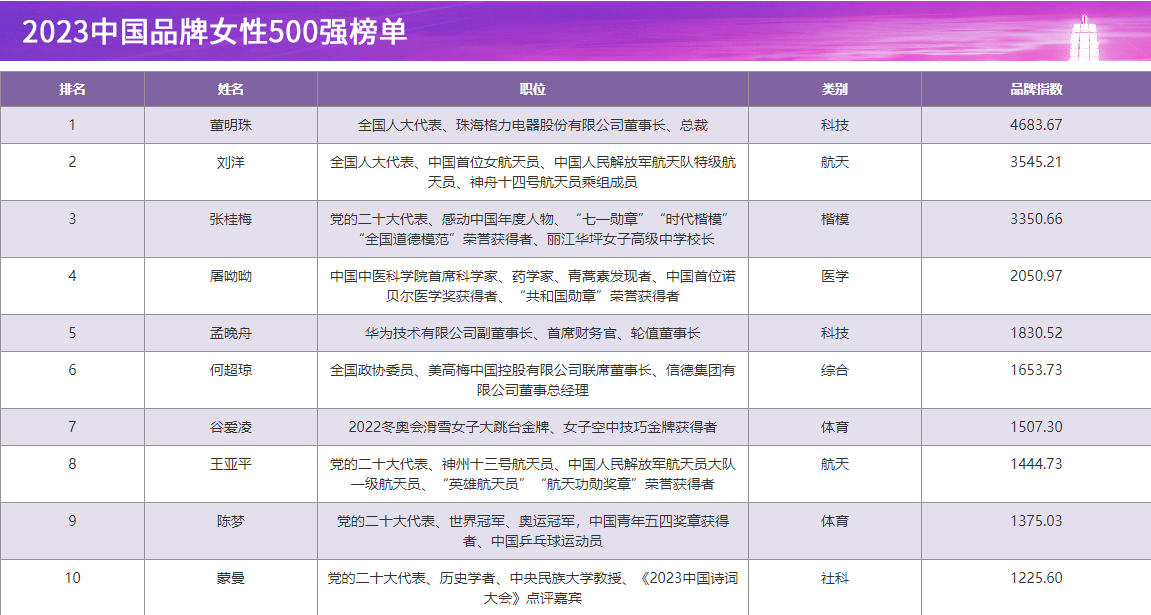
Task: Select the name 屠呦呦
Action: coord(230,277)
